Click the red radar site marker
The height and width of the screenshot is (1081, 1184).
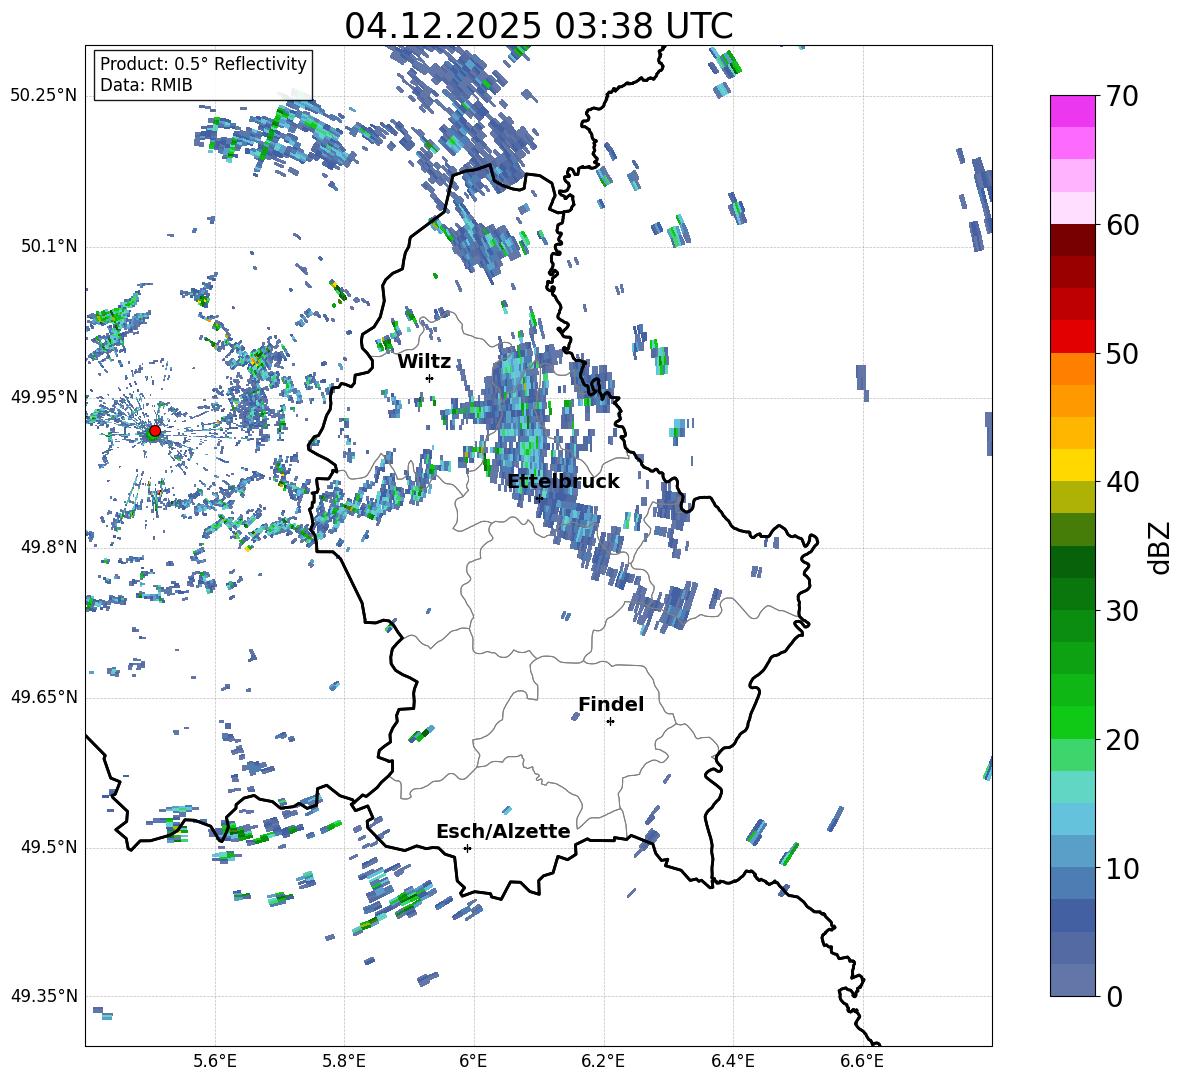click(155, 431)
